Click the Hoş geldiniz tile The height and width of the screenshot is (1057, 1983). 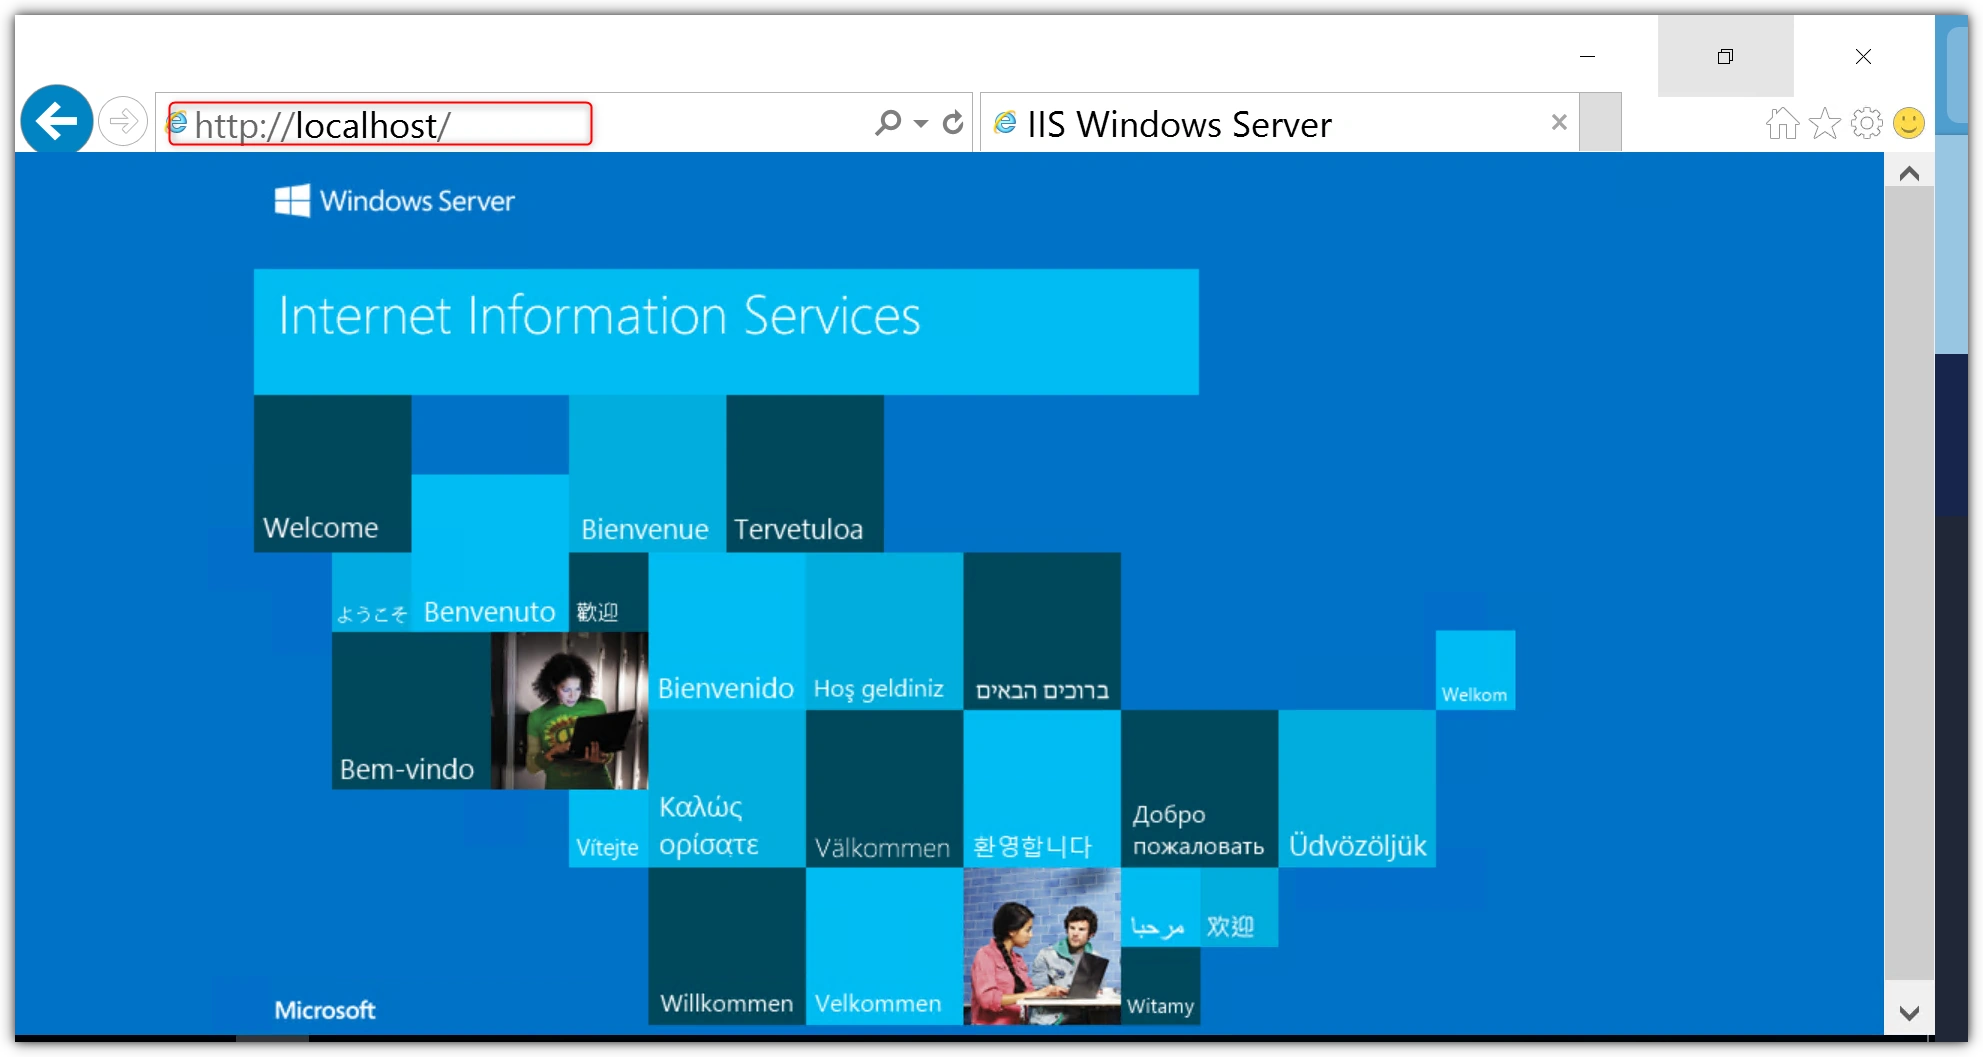884,631
